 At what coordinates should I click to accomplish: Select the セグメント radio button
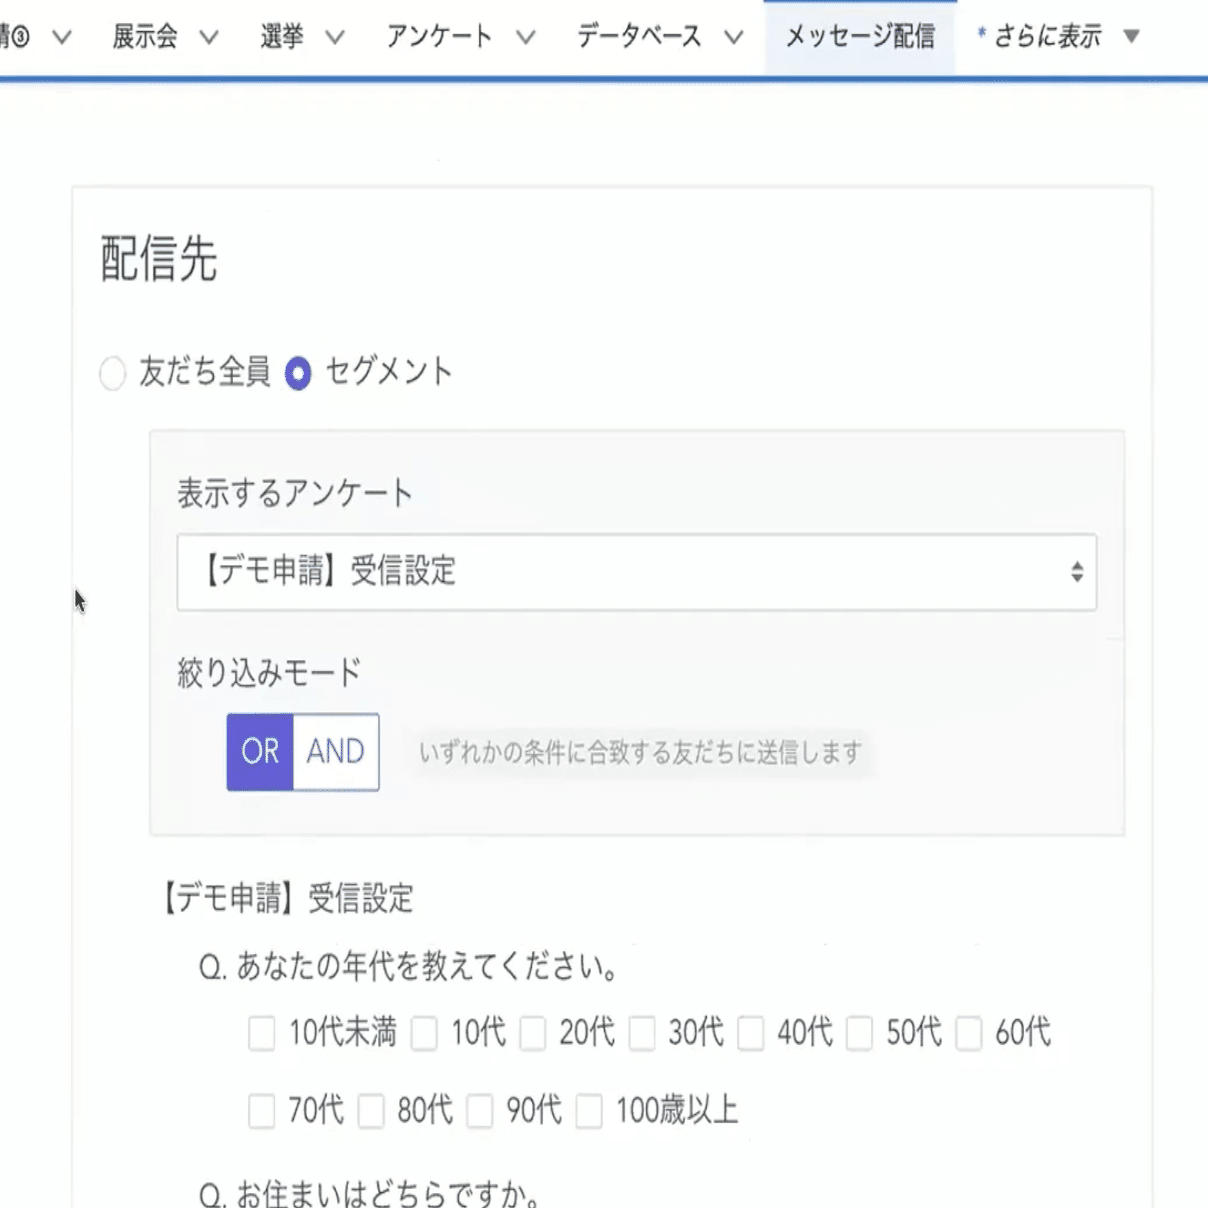[x=298, y=371]
